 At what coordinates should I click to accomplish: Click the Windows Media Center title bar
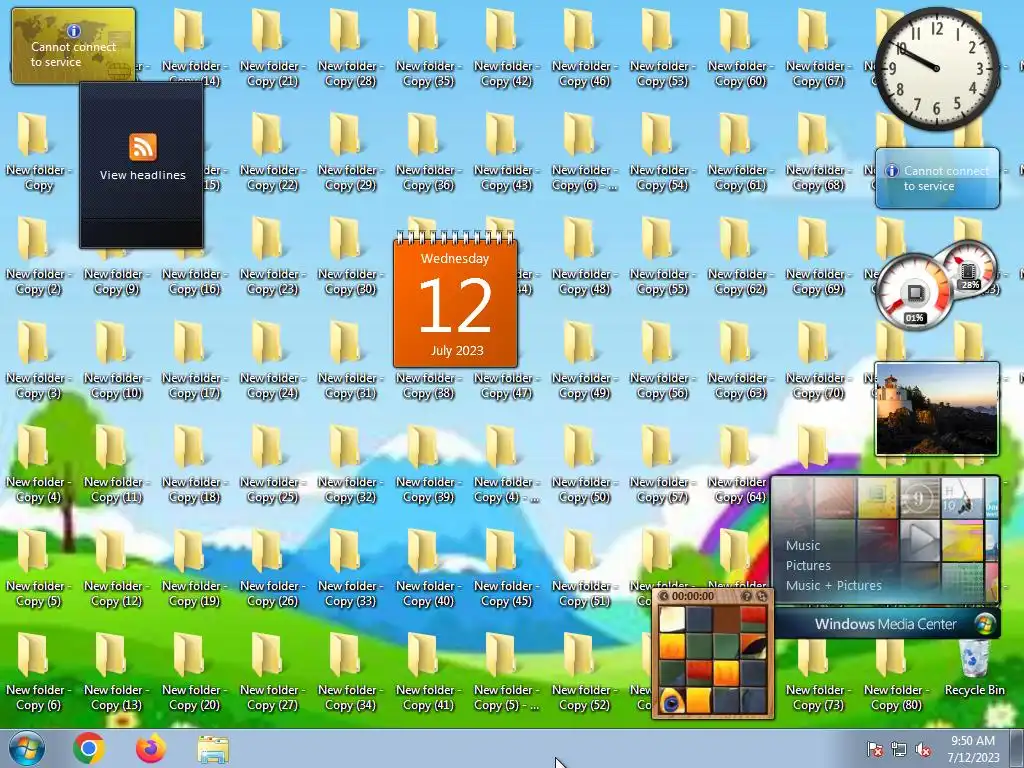click(886, 624)
